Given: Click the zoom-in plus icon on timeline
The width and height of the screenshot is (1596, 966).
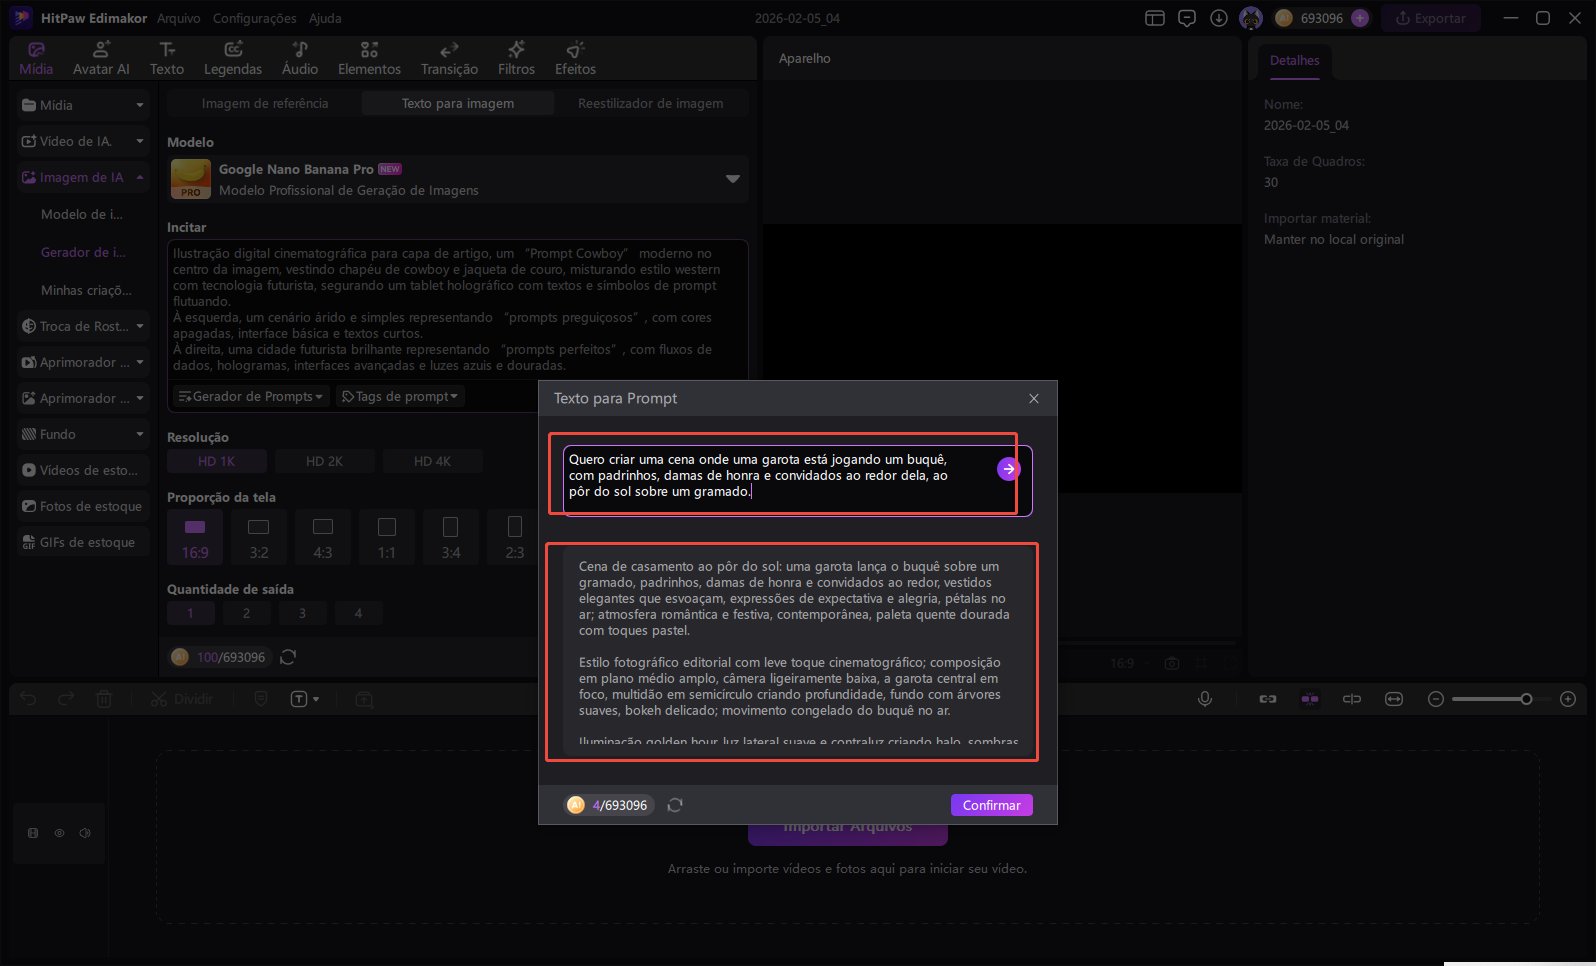Looking at the screenshot, I should point(1568,699).
